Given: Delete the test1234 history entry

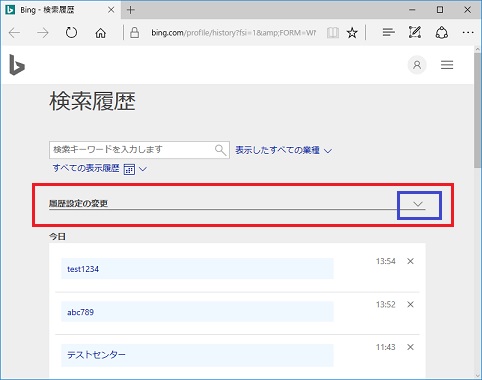Looking at the screenshot, I should tap(410, 261).
